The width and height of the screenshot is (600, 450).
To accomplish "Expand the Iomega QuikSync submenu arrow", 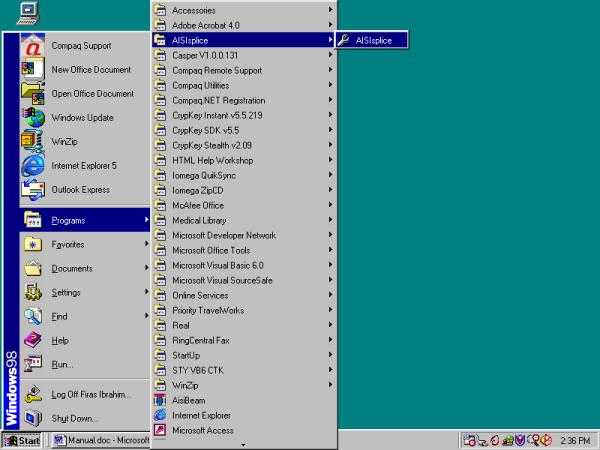I will point(330,174).
